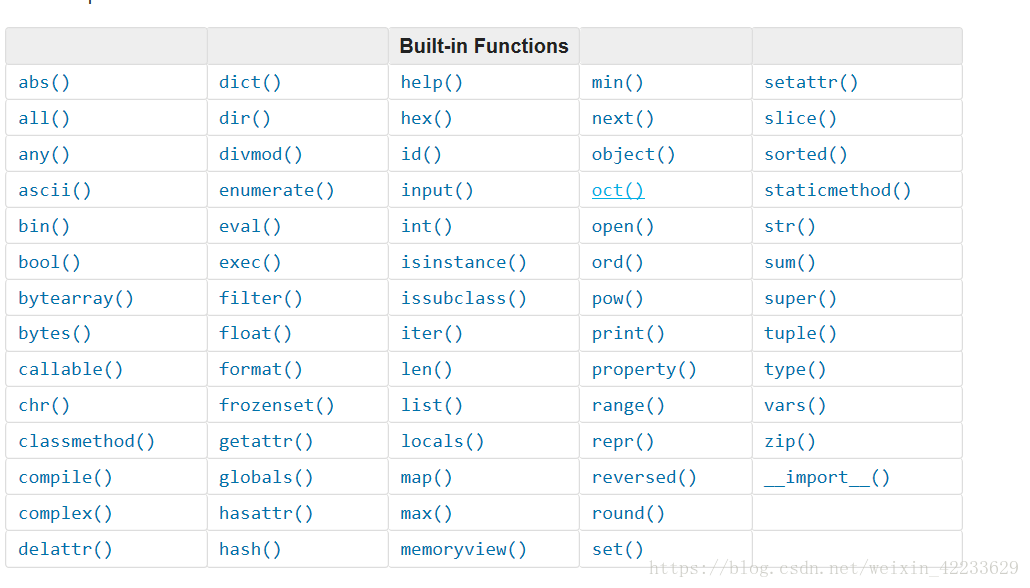Viewport: 1030px width, 588px height.
Task: Open the enumerate() function link
Action: 277,190
